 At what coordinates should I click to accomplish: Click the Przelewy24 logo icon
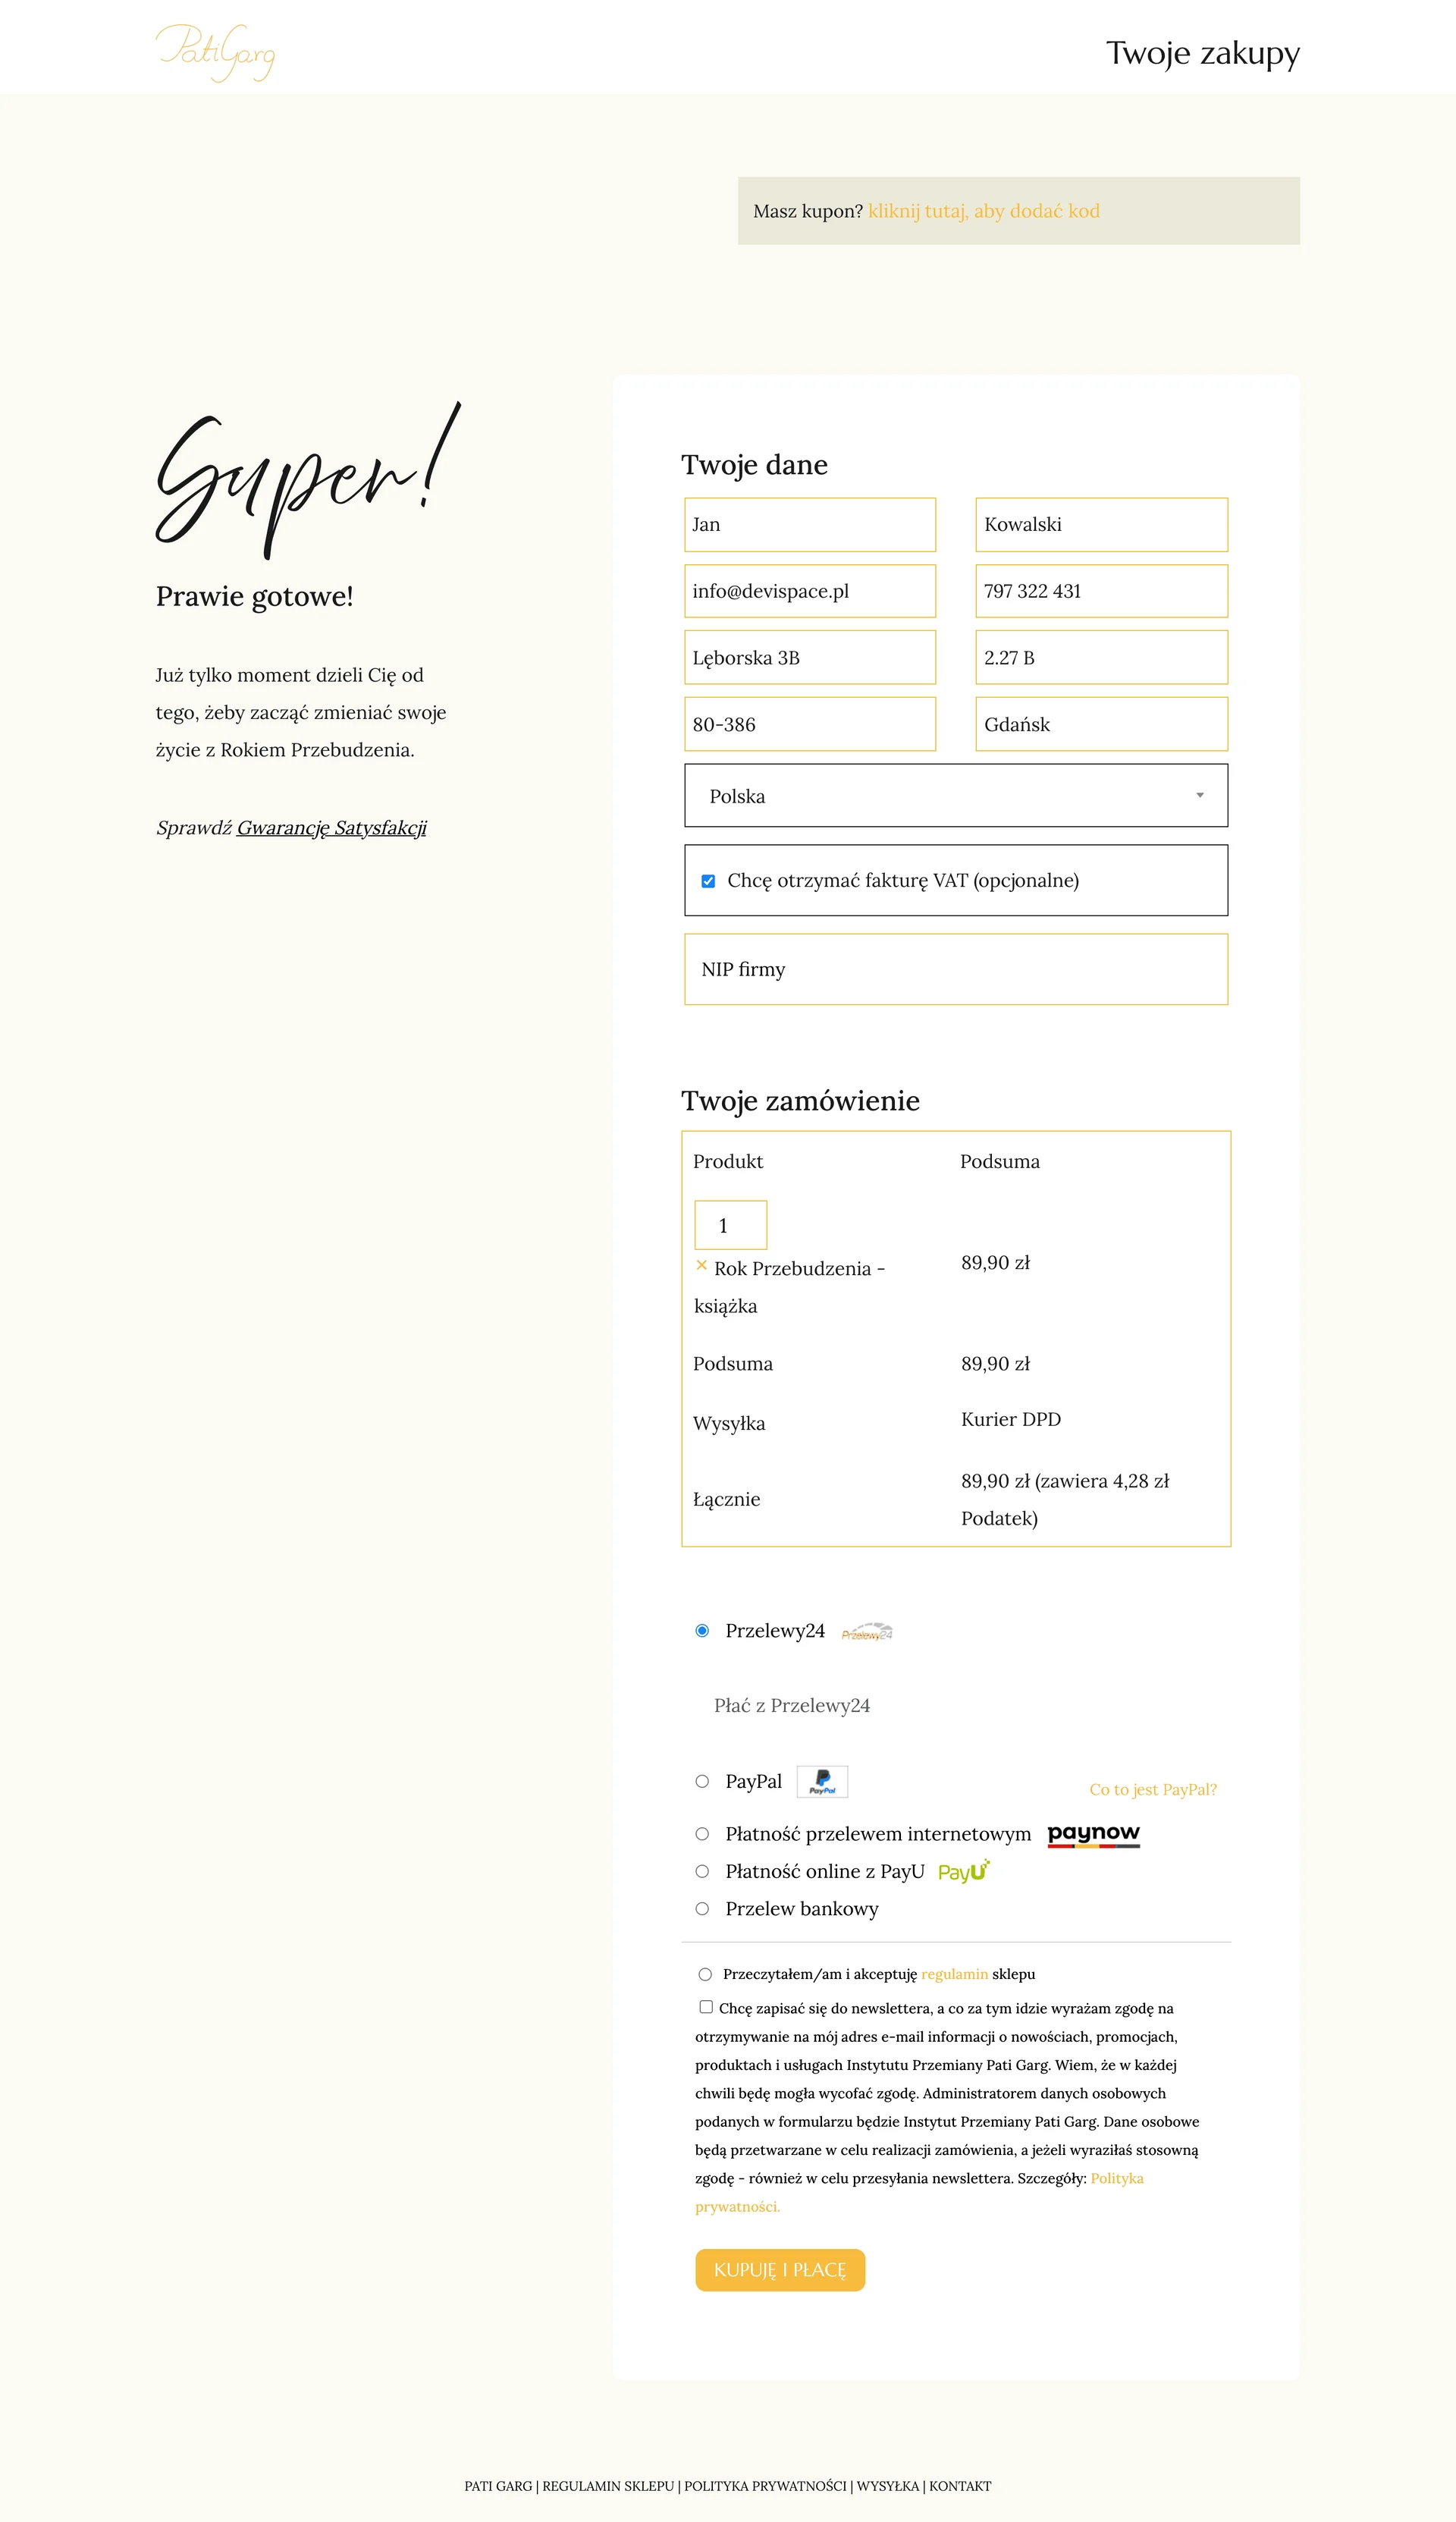pyautogui.click(x=867, y=1631)
